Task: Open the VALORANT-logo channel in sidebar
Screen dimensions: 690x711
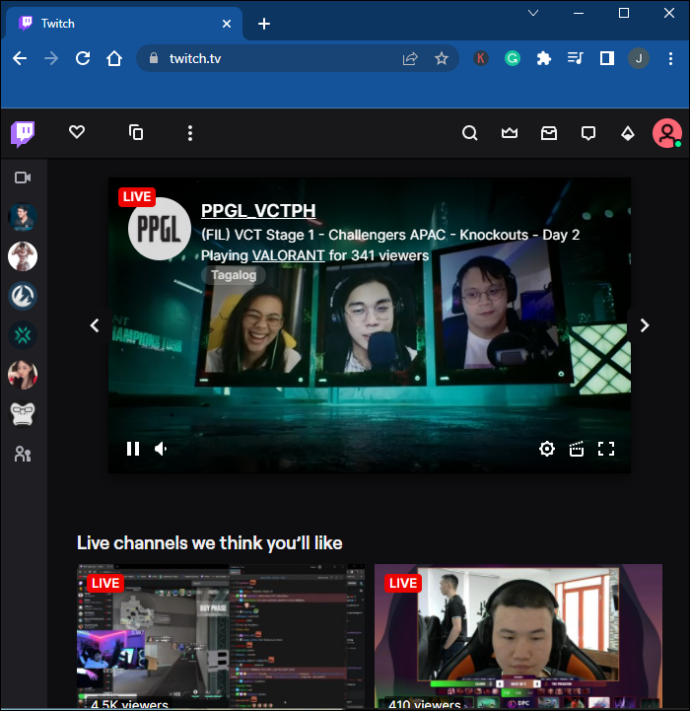Action: click(x=23, y=335)
